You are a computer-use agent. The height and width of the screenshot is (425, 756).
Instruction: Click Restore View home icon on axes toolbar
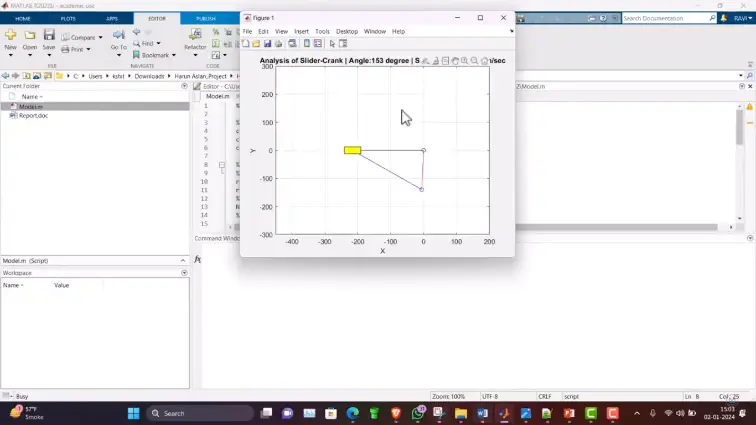click(484, 61)
